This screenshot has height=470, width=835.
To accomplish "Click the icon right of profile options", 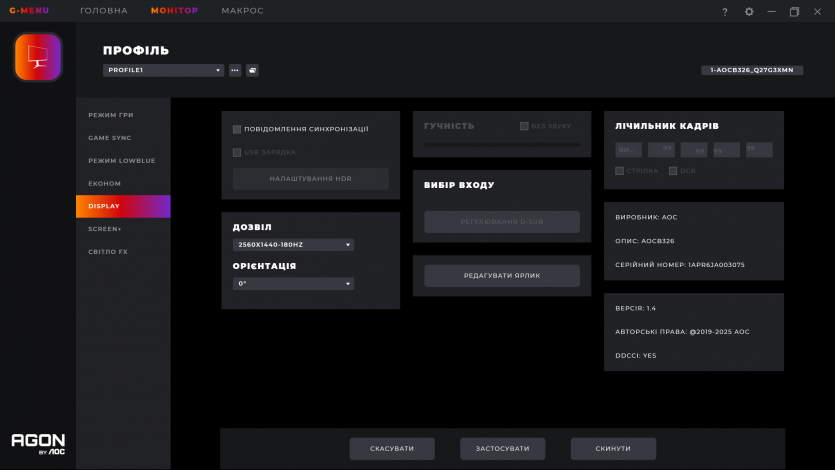I will click(x=252, y=70).
